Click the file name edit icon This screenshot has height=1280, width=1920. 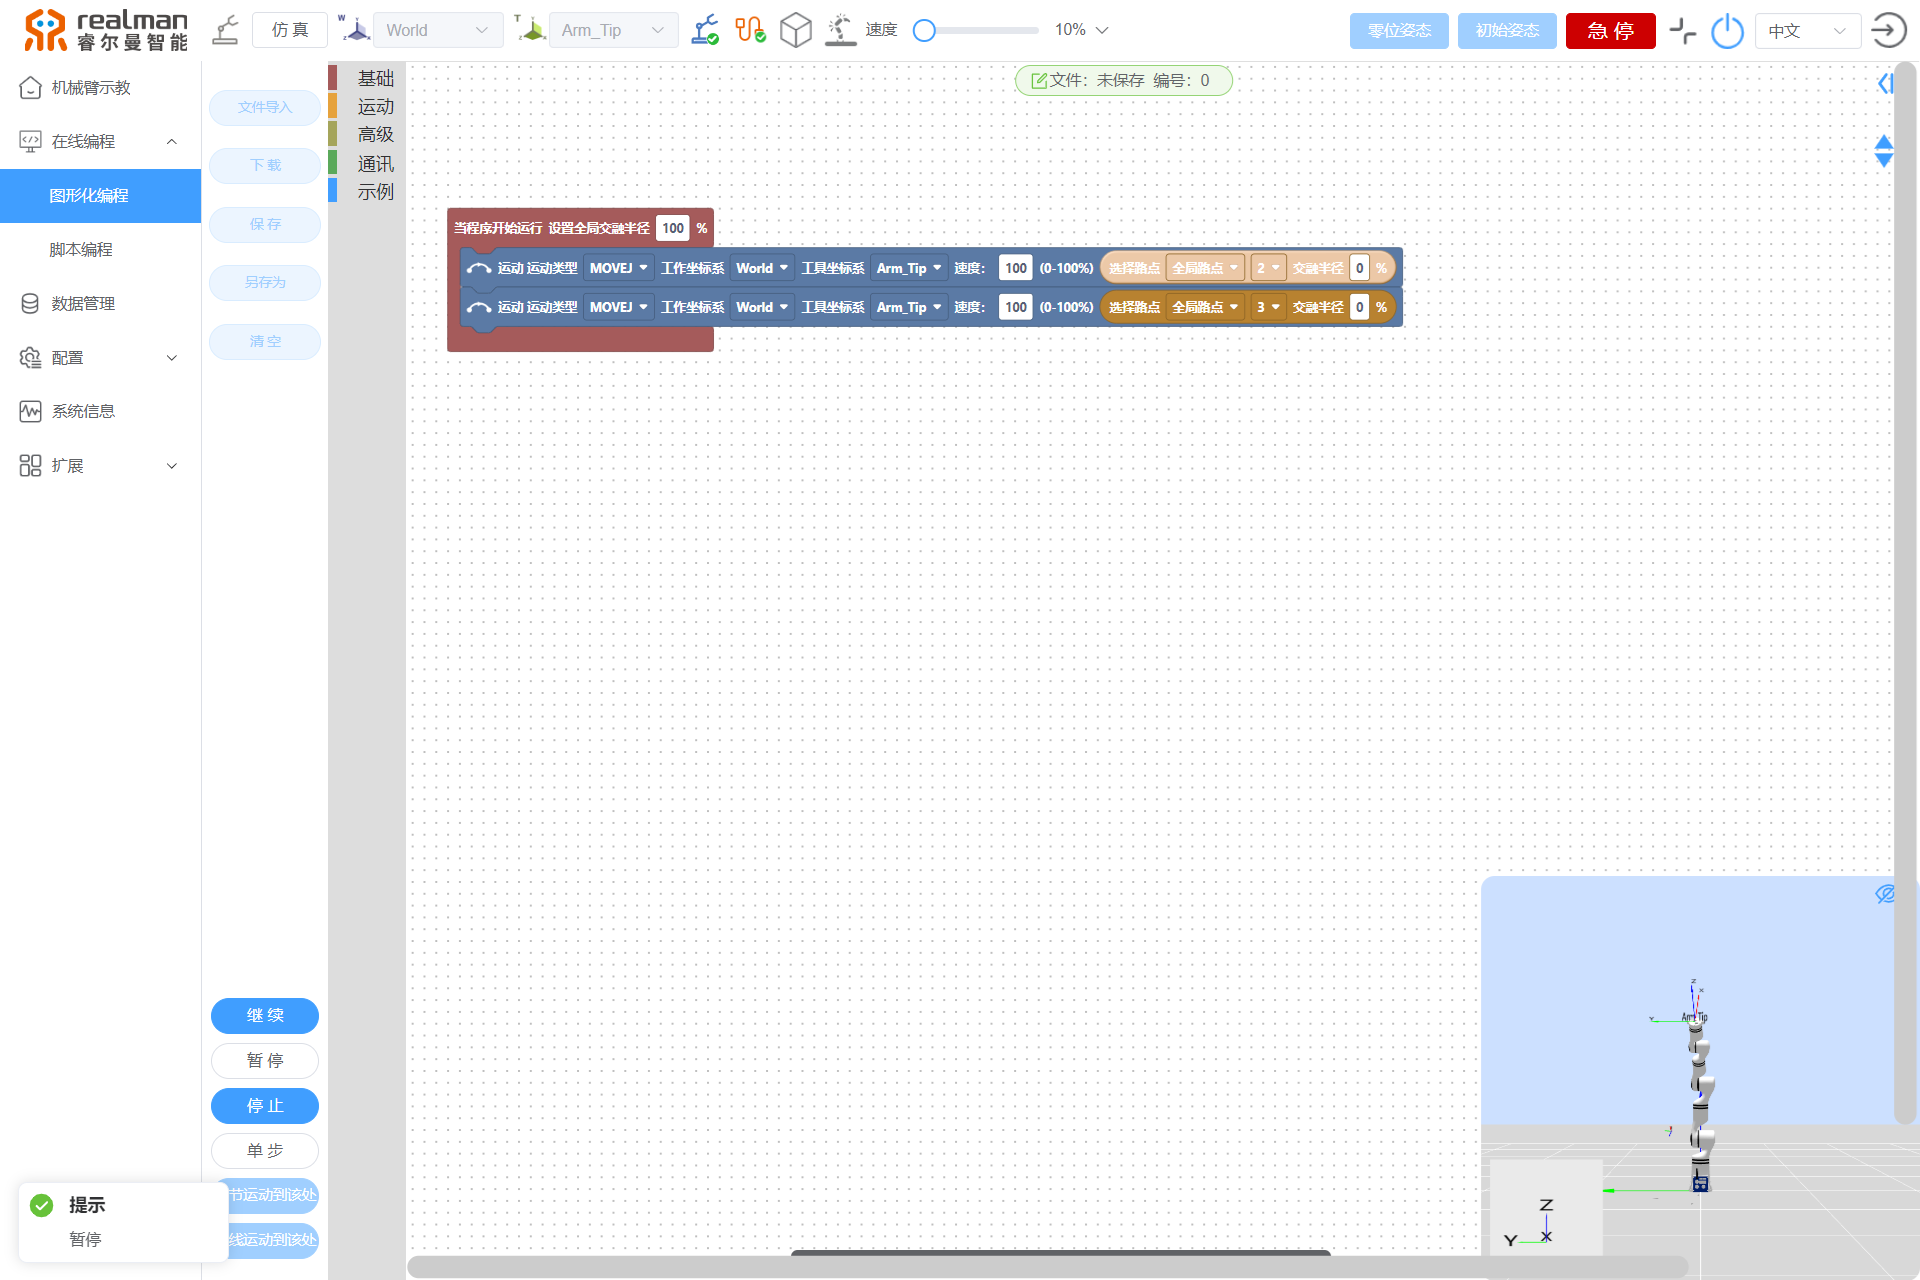1039,81
